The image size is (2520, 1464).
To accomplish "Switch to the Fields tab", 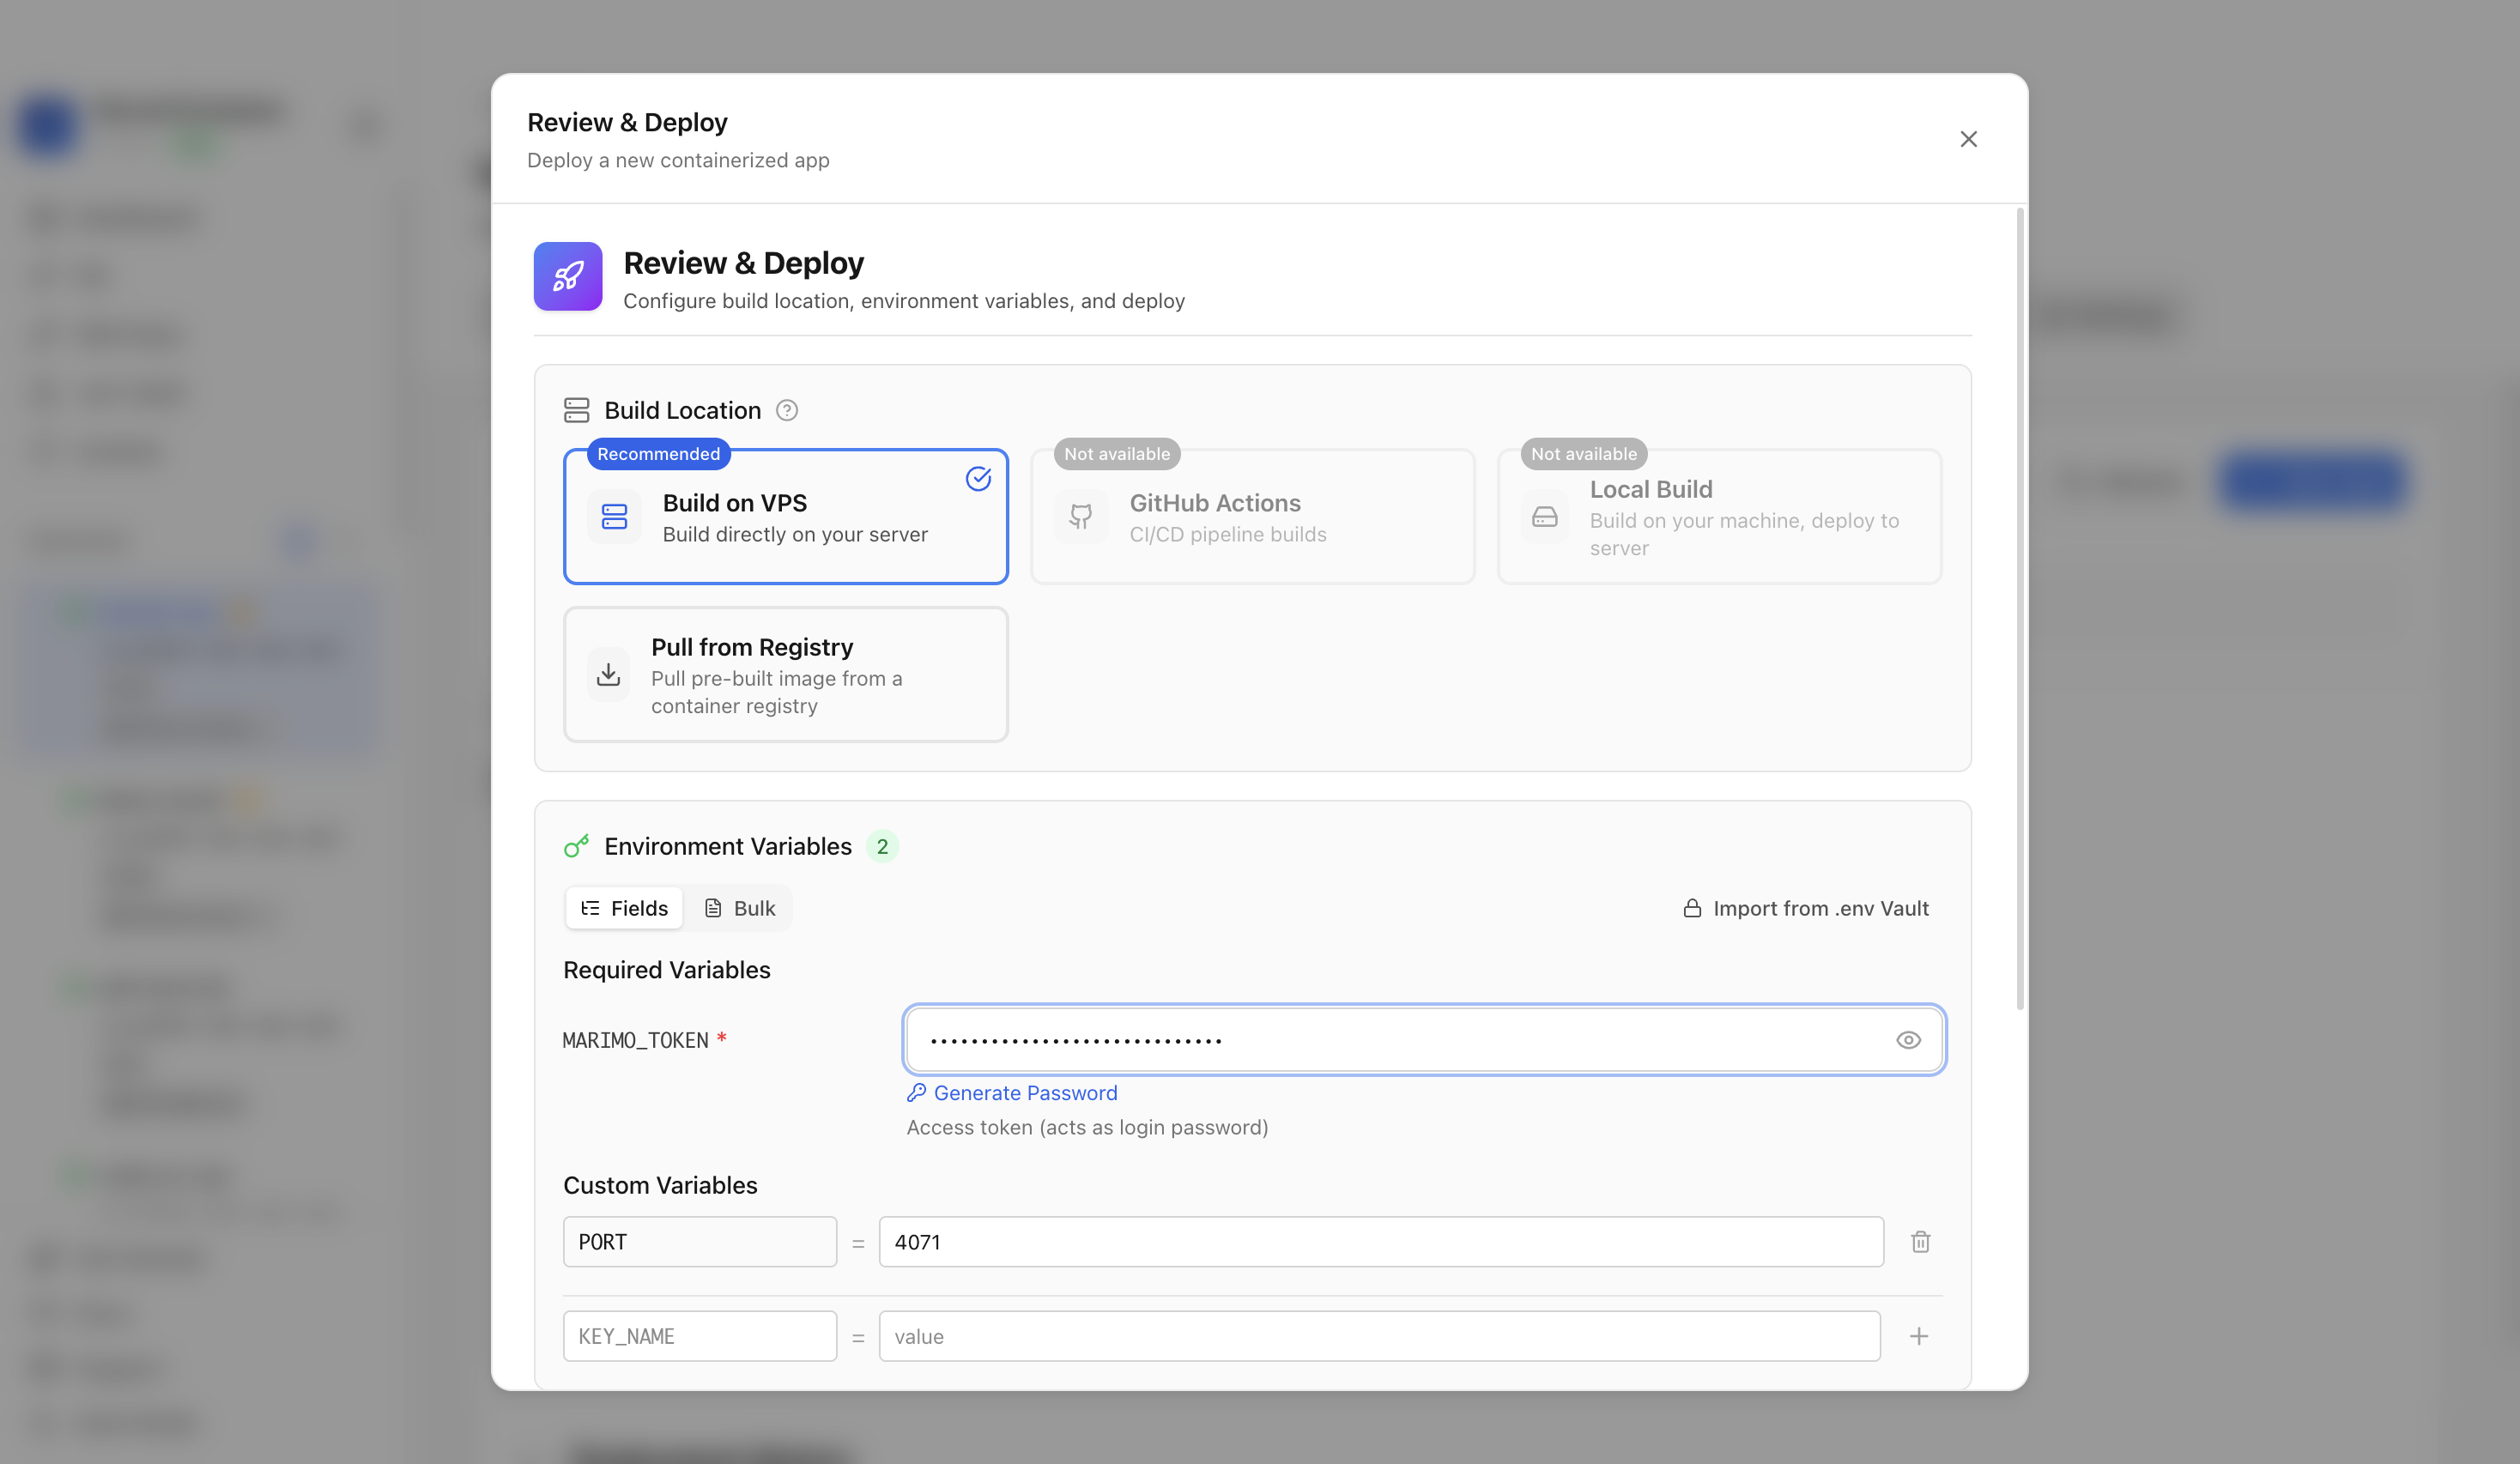I will (x=624, y=908).
